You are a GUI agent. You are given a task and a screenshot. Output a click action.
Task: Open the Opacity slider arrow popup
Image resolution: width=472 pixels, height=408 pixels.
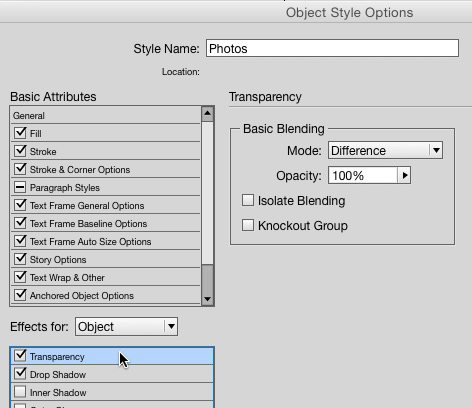tap(404, 175)
